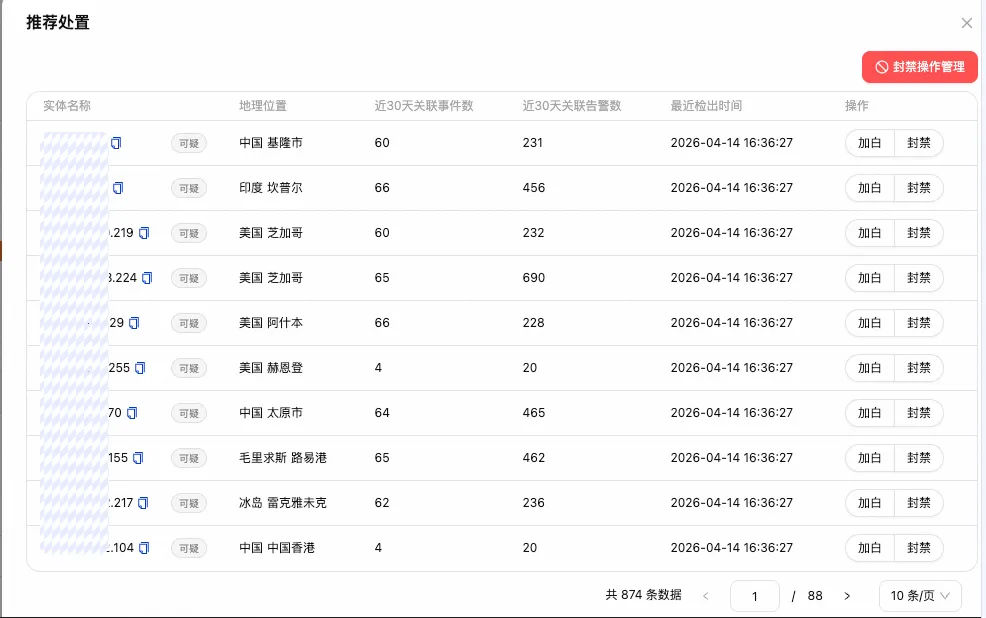The height and width of the screenshot is (618, 986).
Task: Open 封禁操作管理
Action: 919,67
